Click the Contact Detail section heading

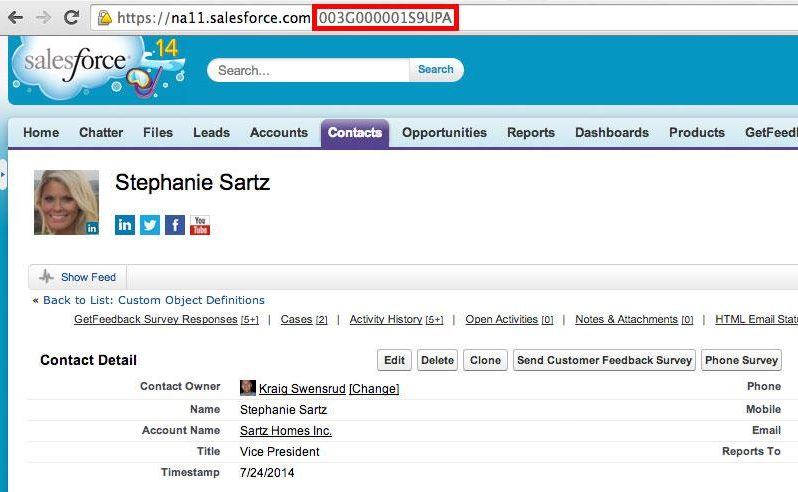click(x=89, y=360)
